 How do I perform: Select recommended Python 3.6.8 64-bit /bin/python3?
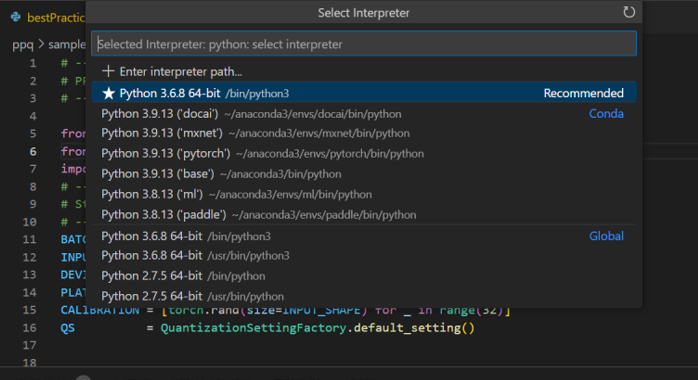[364, 93]
